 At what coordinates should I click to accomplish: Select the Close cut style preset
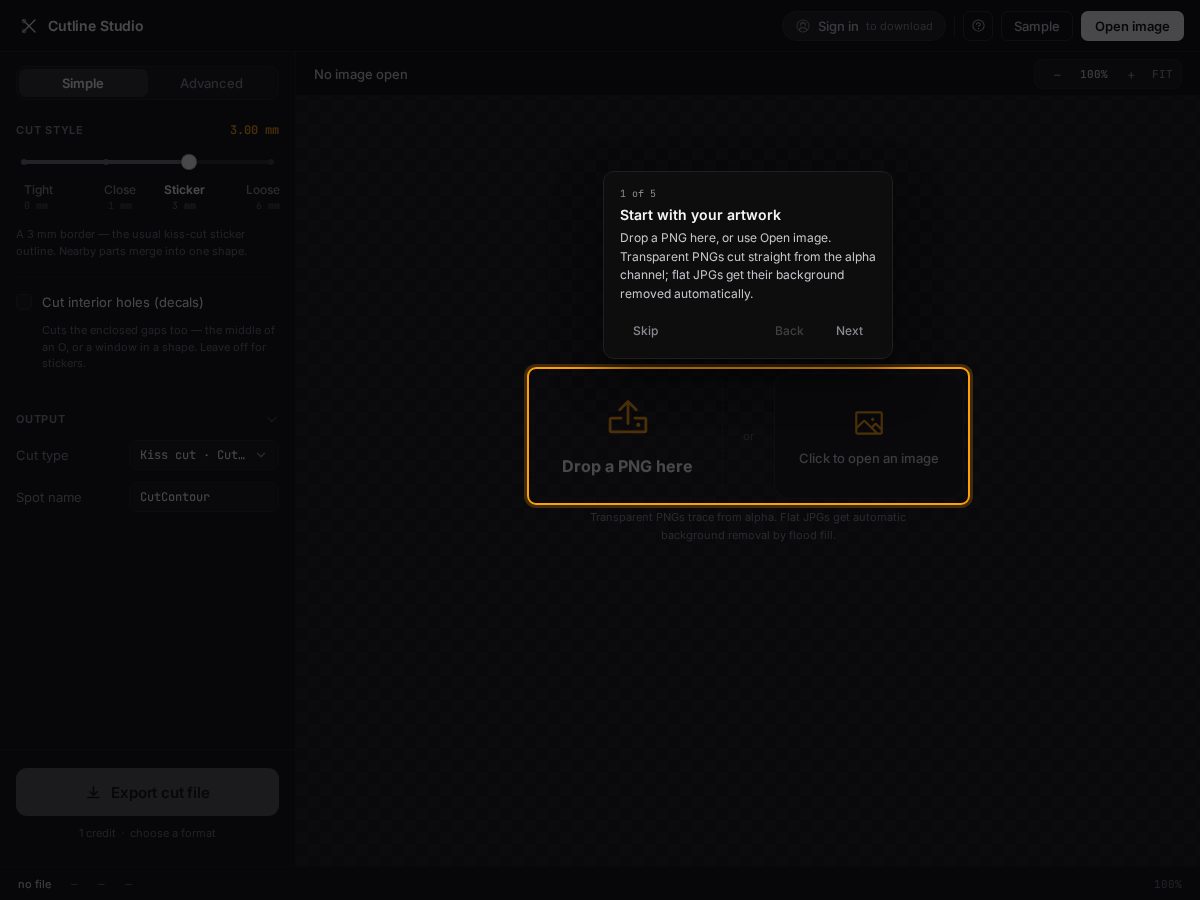(120, 196)
